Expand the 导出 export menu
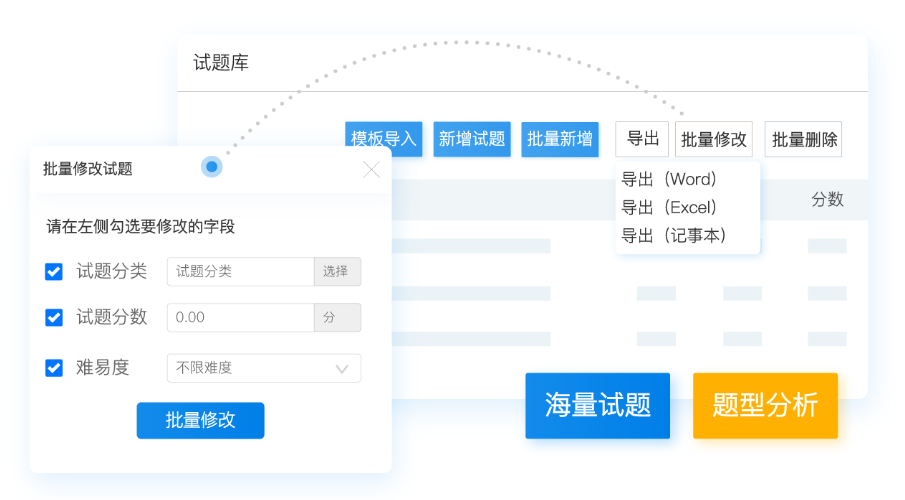Screen dimensions: 905x500 click(642, 139)
